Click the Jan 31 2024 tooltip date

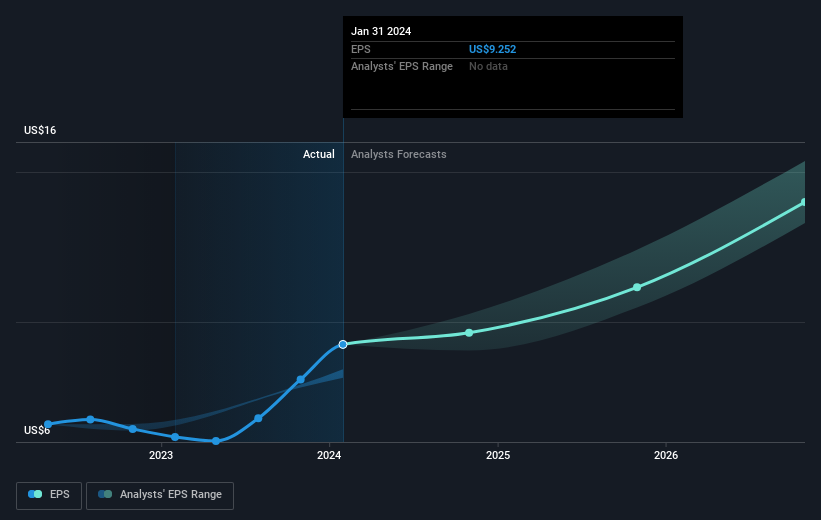(x=381, y=31)
